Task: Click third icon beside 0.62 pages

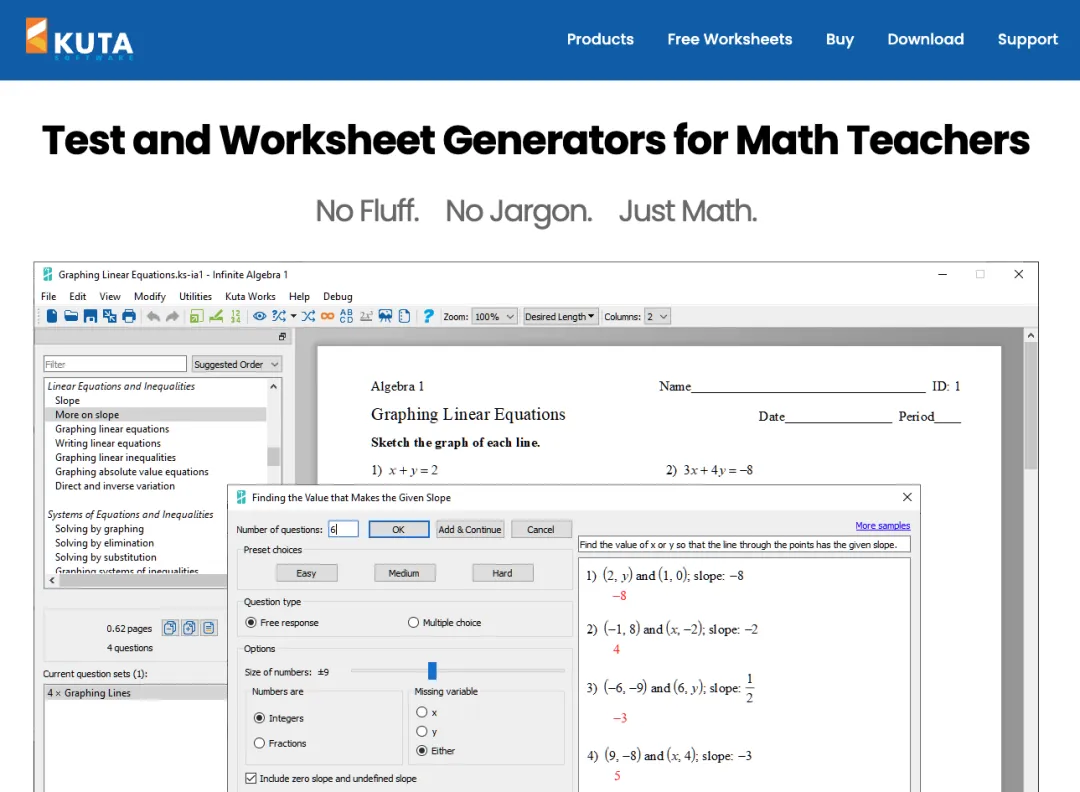Action: click(x=209, y=627)
